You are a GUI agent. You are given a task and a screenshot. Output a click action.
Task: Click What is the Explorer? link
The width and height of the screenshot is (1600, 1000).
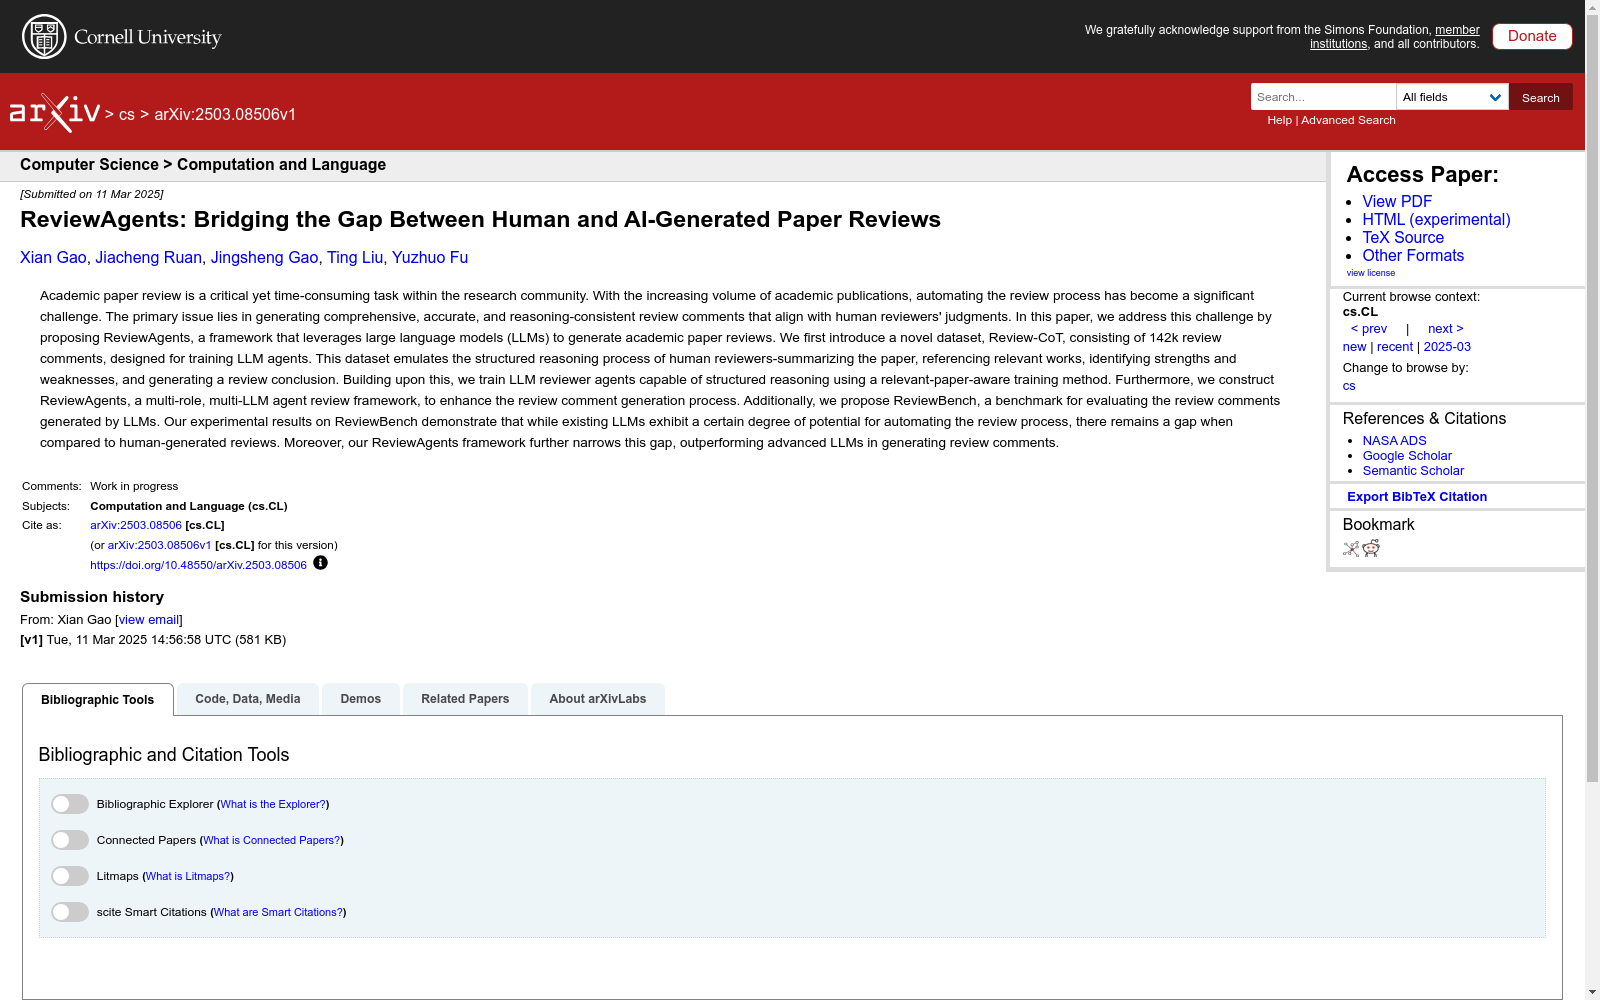point(273,804)
